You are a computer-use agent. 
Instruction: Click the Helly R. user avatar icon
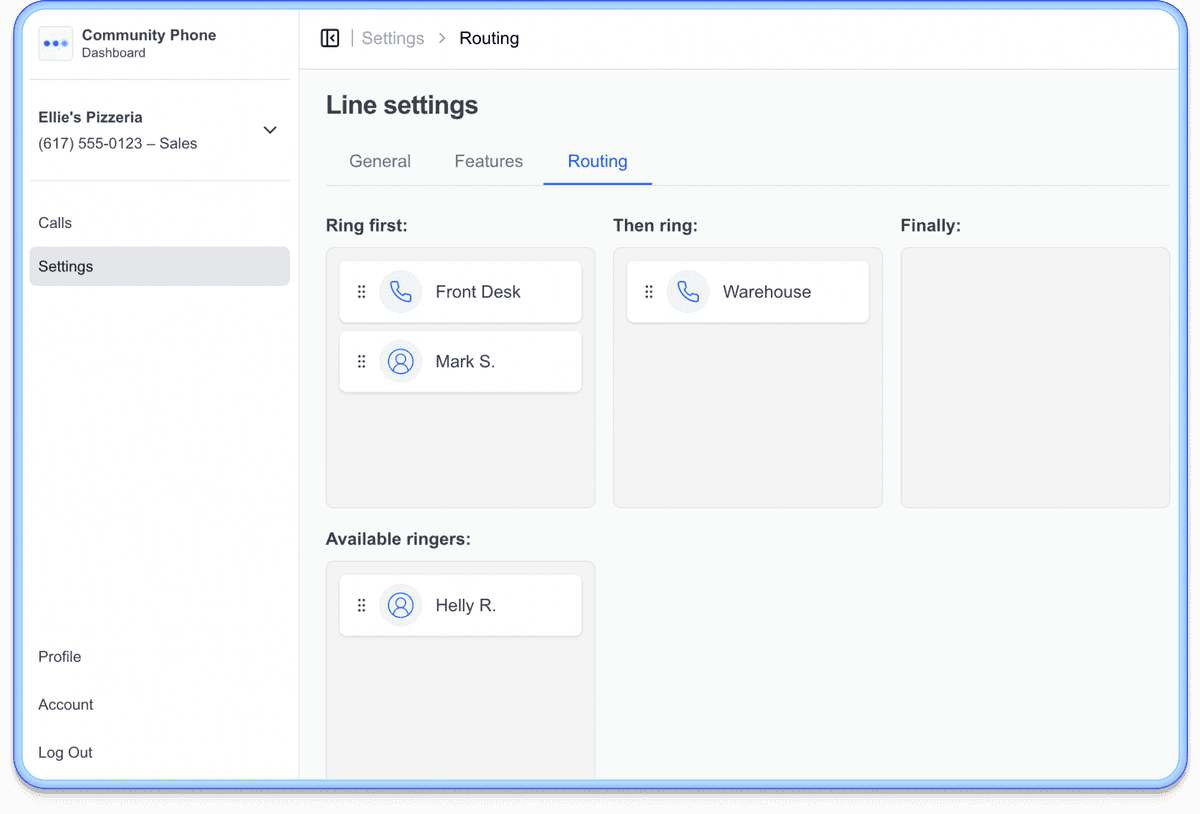pos(401,605)
